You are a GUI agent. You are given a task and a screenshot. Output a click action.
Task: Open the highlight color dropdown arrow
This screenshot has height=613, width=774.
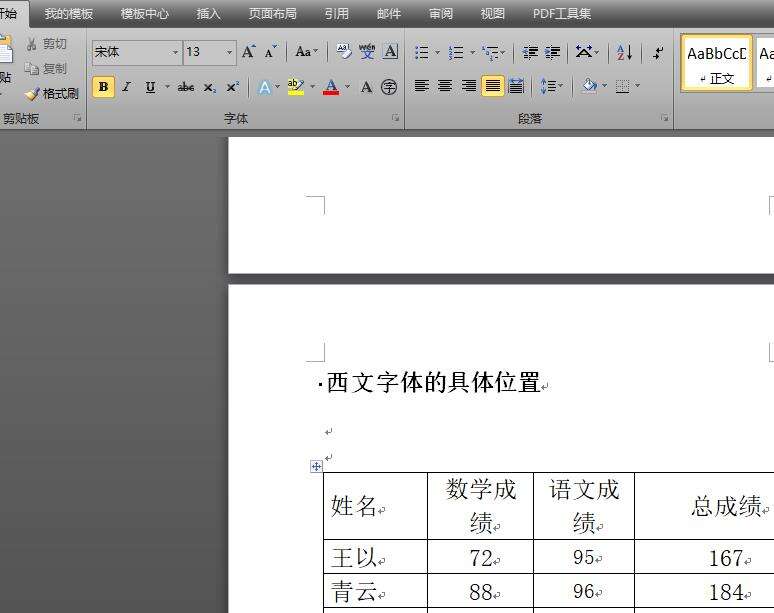click(x=312, y=87)
